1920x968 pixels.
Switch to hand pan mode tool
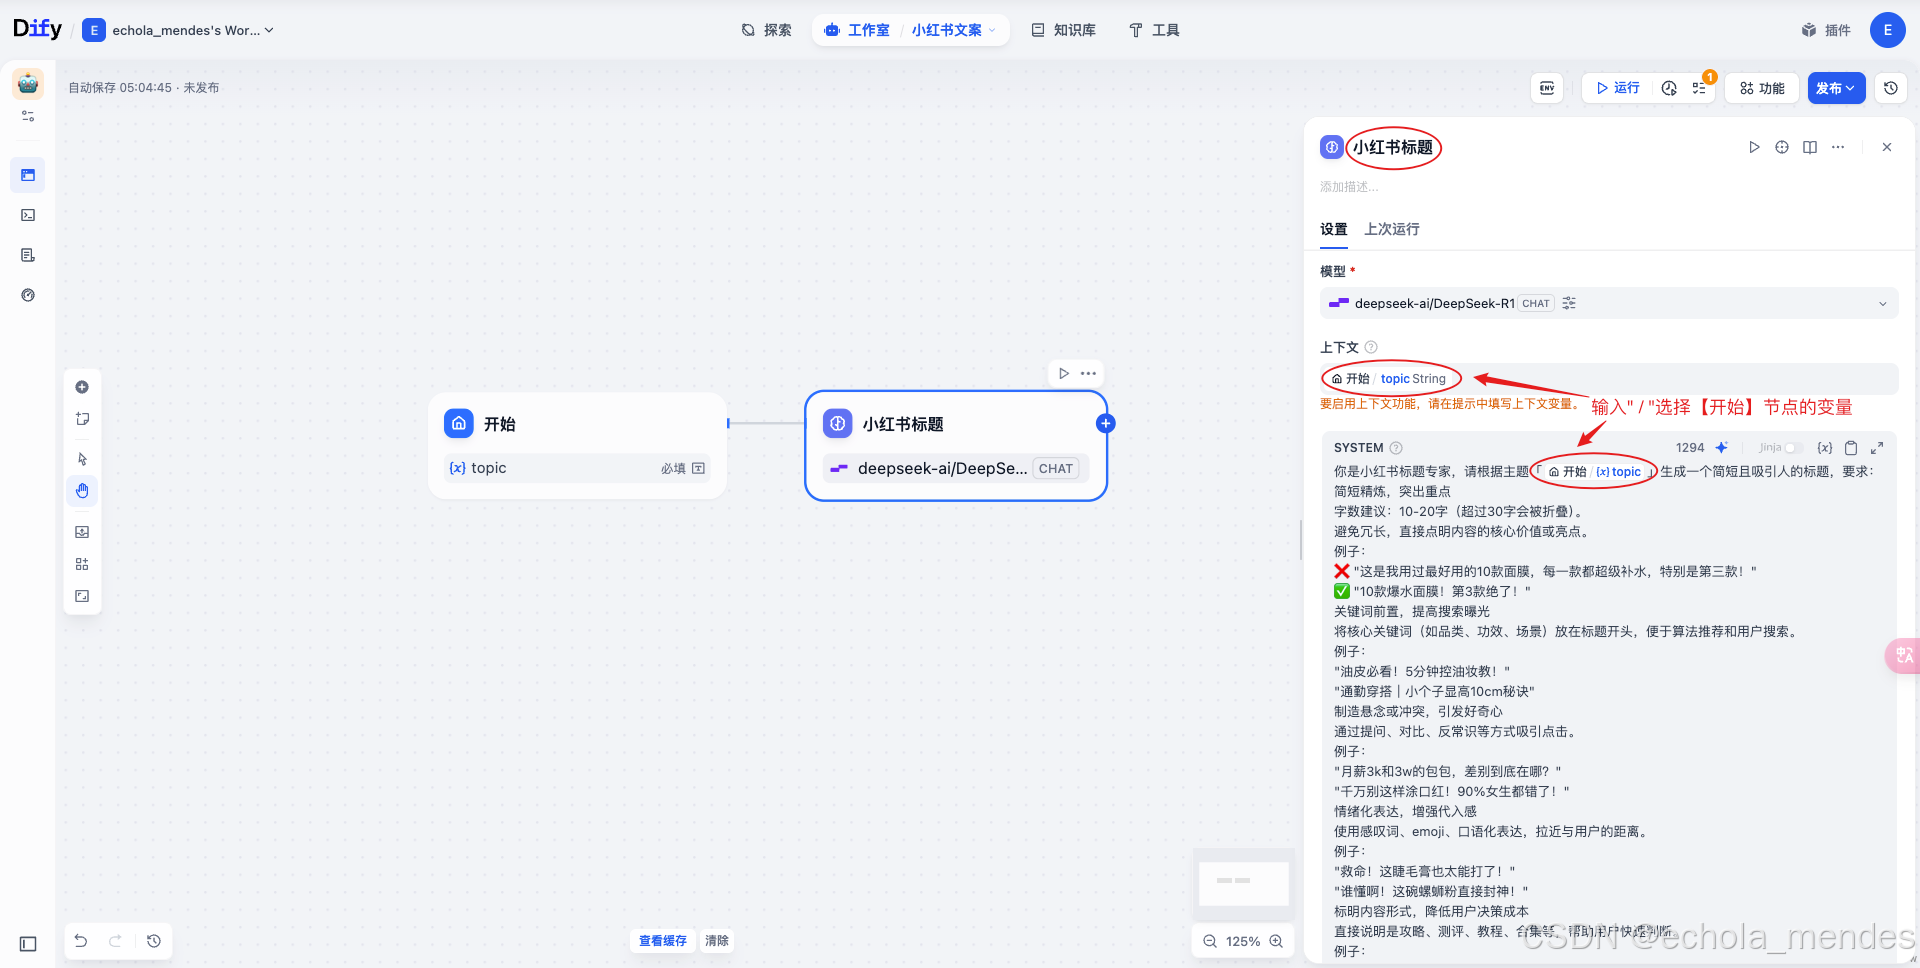pyautogui.click(x=82, y=491)
